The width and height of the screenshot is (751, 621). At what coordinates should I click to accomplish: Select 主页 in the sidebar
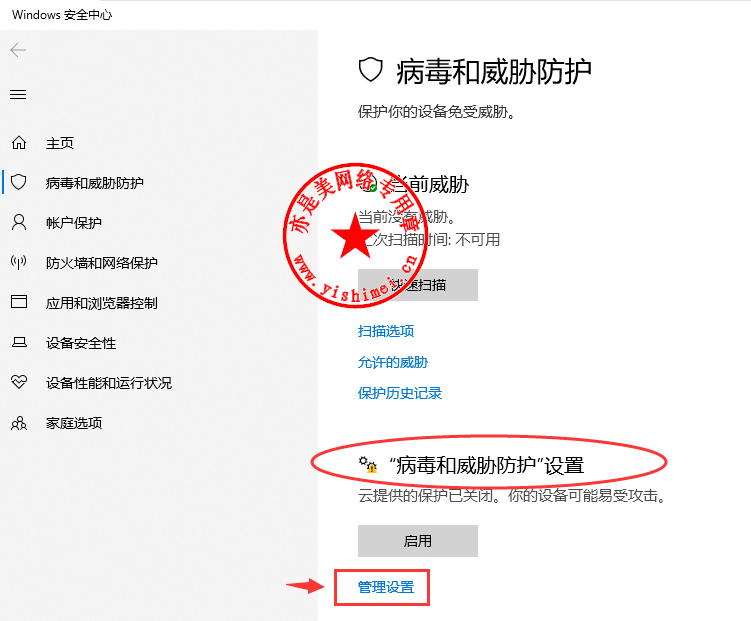pyautogui.click(x=60, y=143)
